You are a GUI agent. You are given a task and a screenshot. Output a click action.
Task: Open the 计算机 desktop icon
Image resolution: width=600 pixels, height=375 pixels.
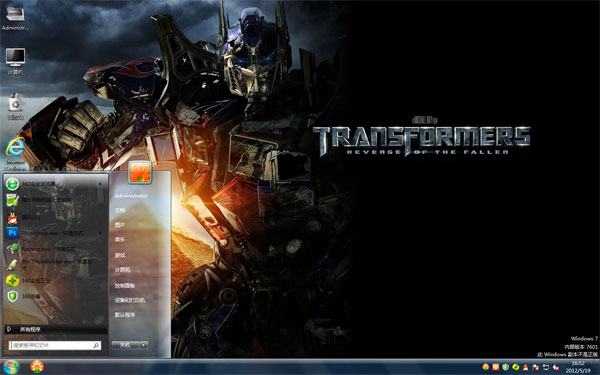coord(15,61)
